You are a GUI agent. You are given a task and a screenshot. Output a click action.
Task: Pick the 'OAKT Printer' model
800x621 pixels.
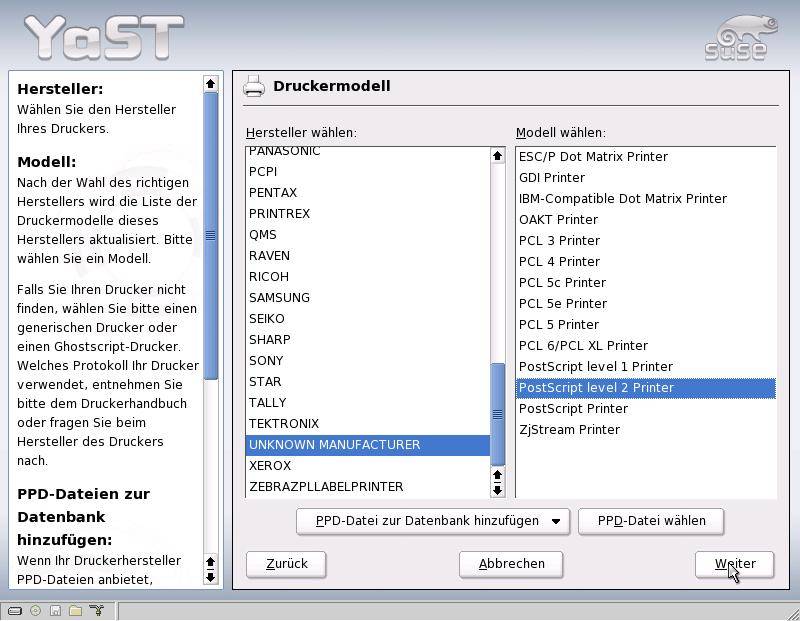645,219
